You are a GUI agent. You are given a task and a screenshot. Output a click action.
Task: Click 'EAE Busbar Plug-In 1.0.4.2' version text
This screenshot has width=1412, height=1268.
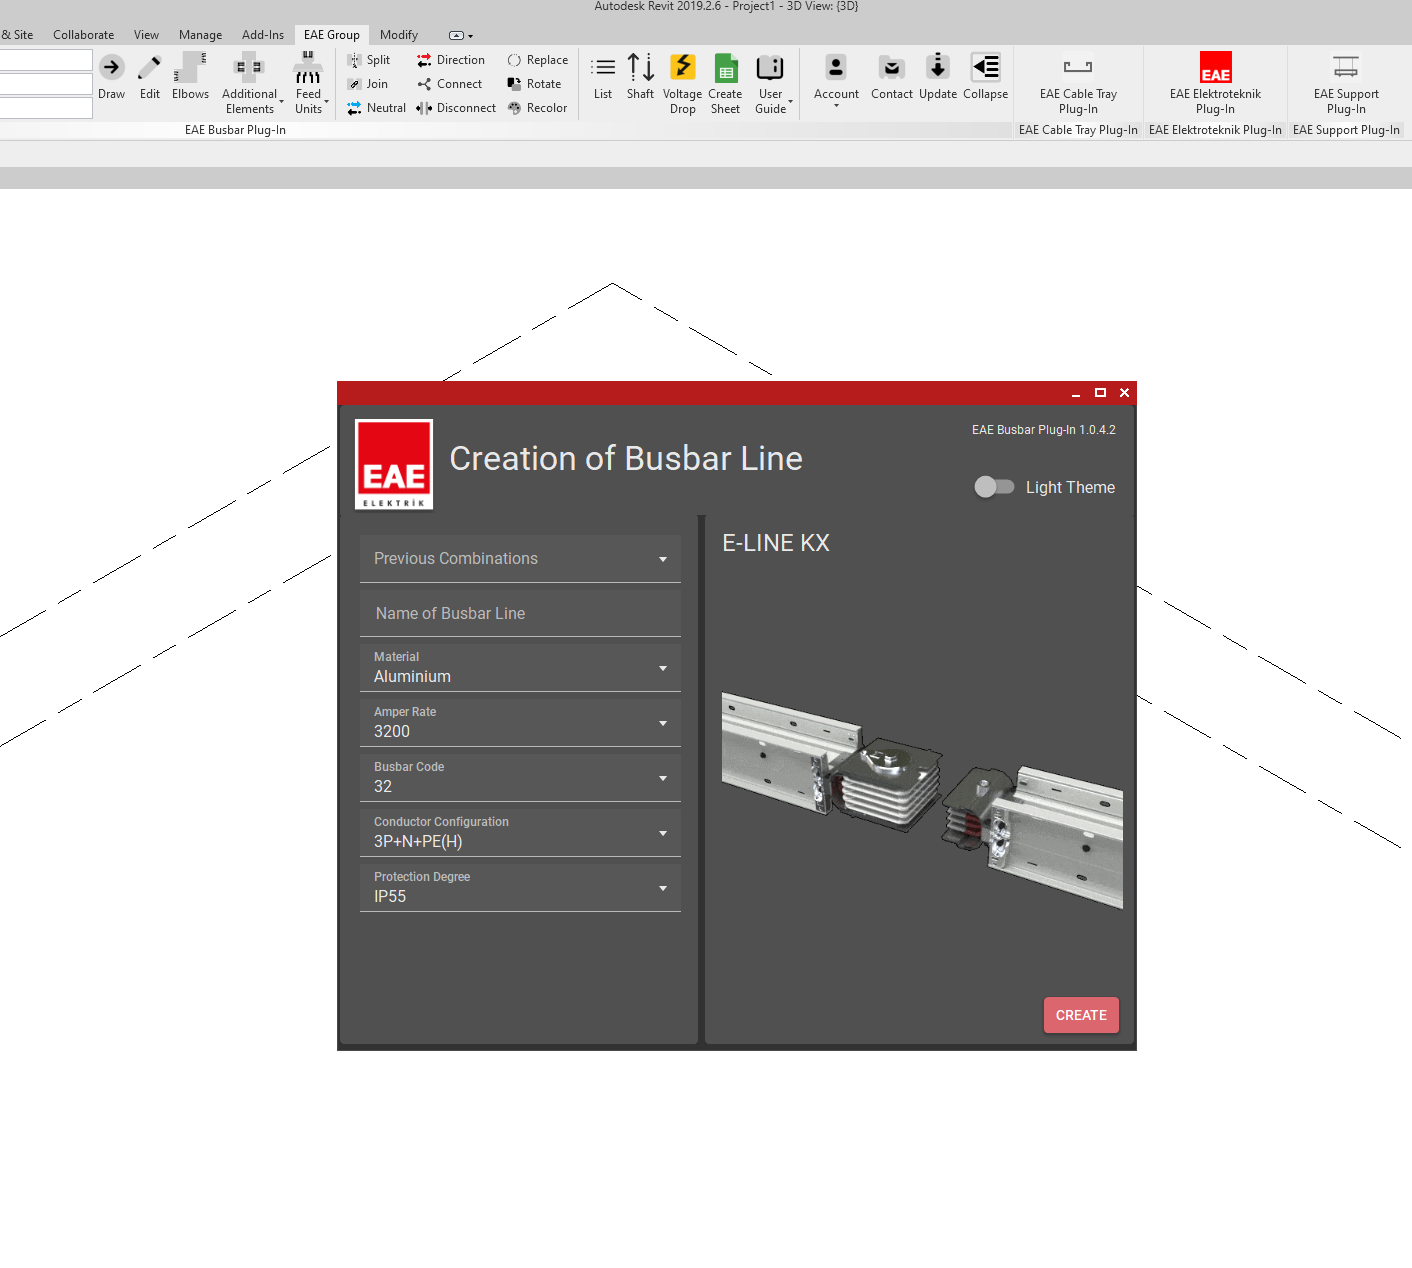[1044, 430]
